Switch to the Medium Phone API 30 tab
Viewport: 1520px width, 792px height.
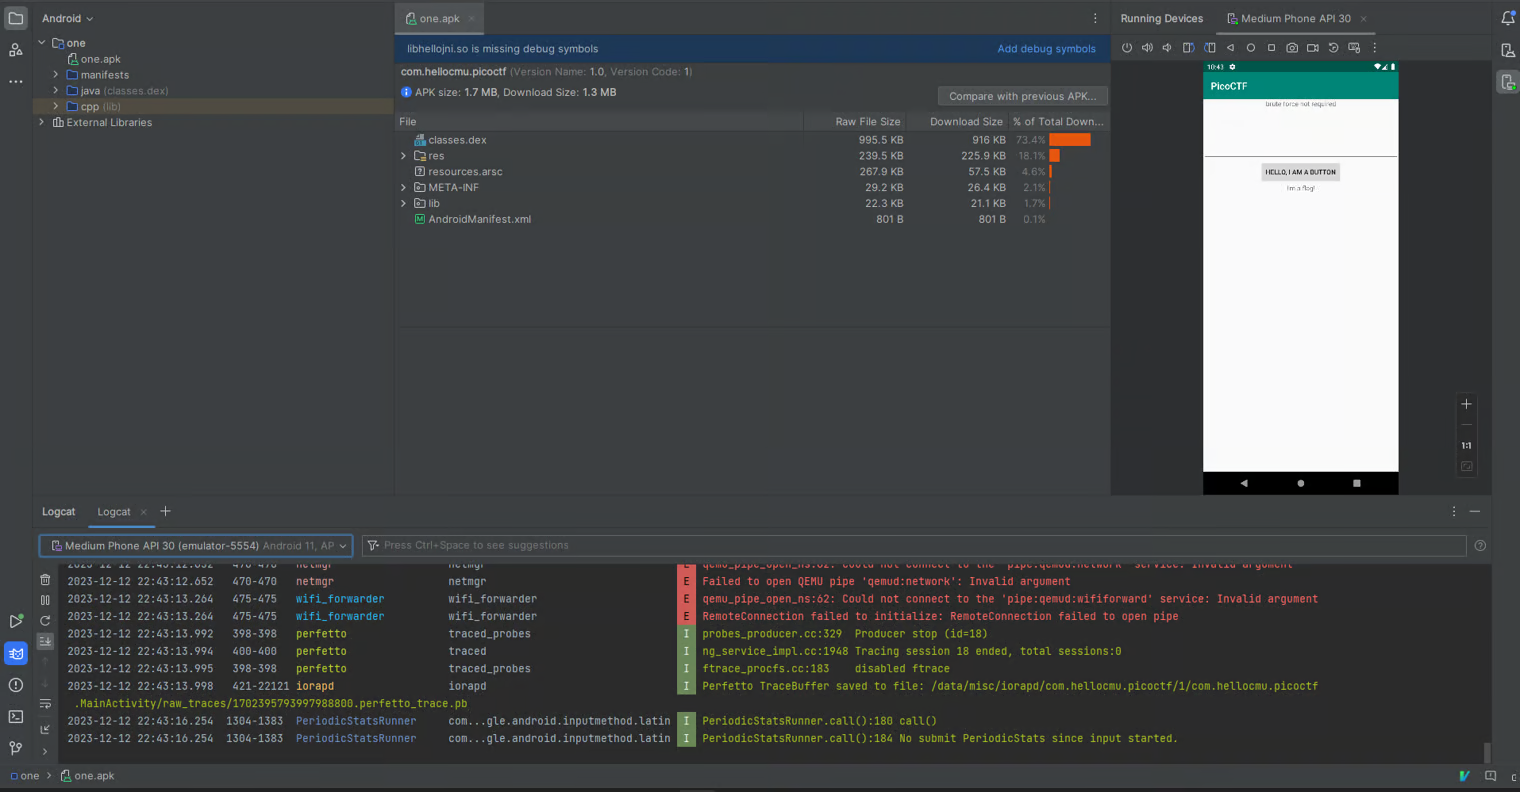[1295, 18]
